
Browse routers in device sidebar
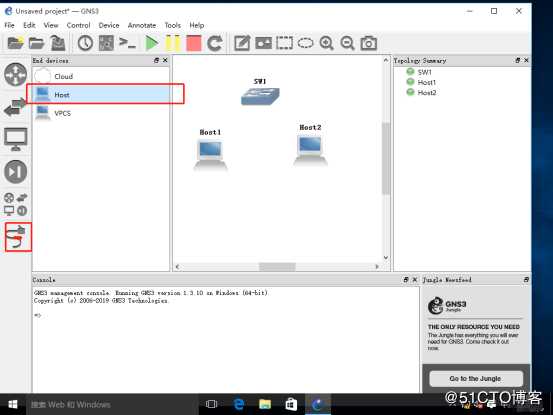pyautogui.click(x=15, y=74)
